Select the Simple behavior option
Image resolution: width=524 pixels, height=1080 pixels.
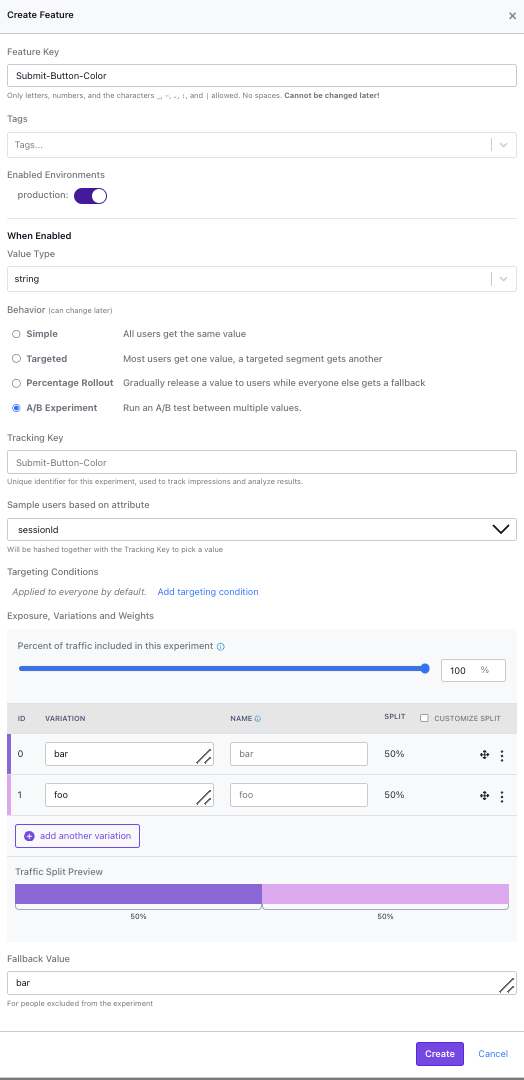[16, 334]
